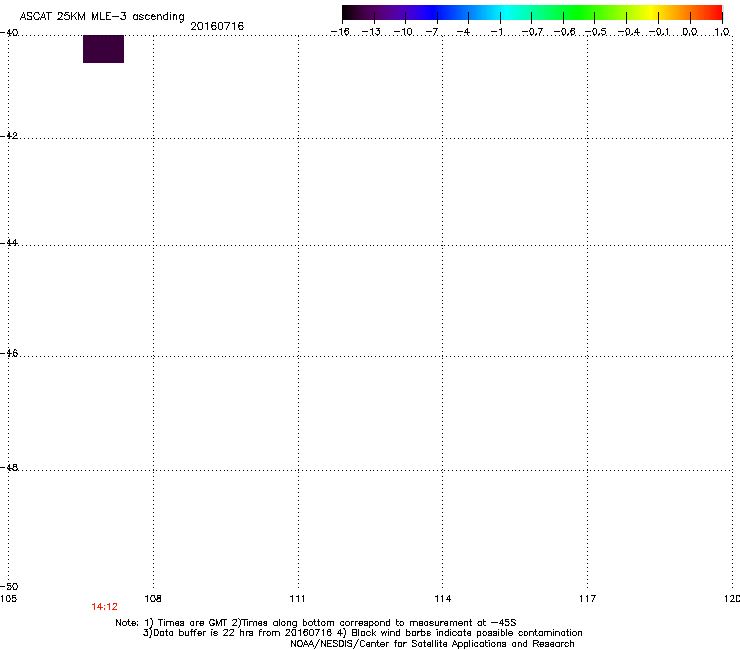Click the 117 longitude axis label
Viewport: 740px width, 650px height.
click(587, 599)
